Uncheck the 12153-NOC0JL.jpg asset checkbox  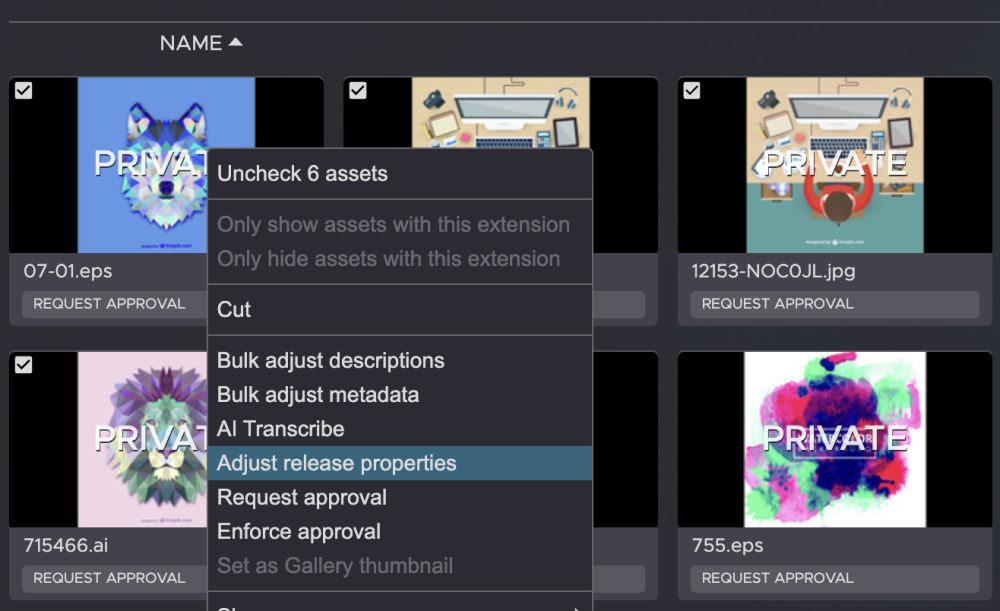point(692,91)
